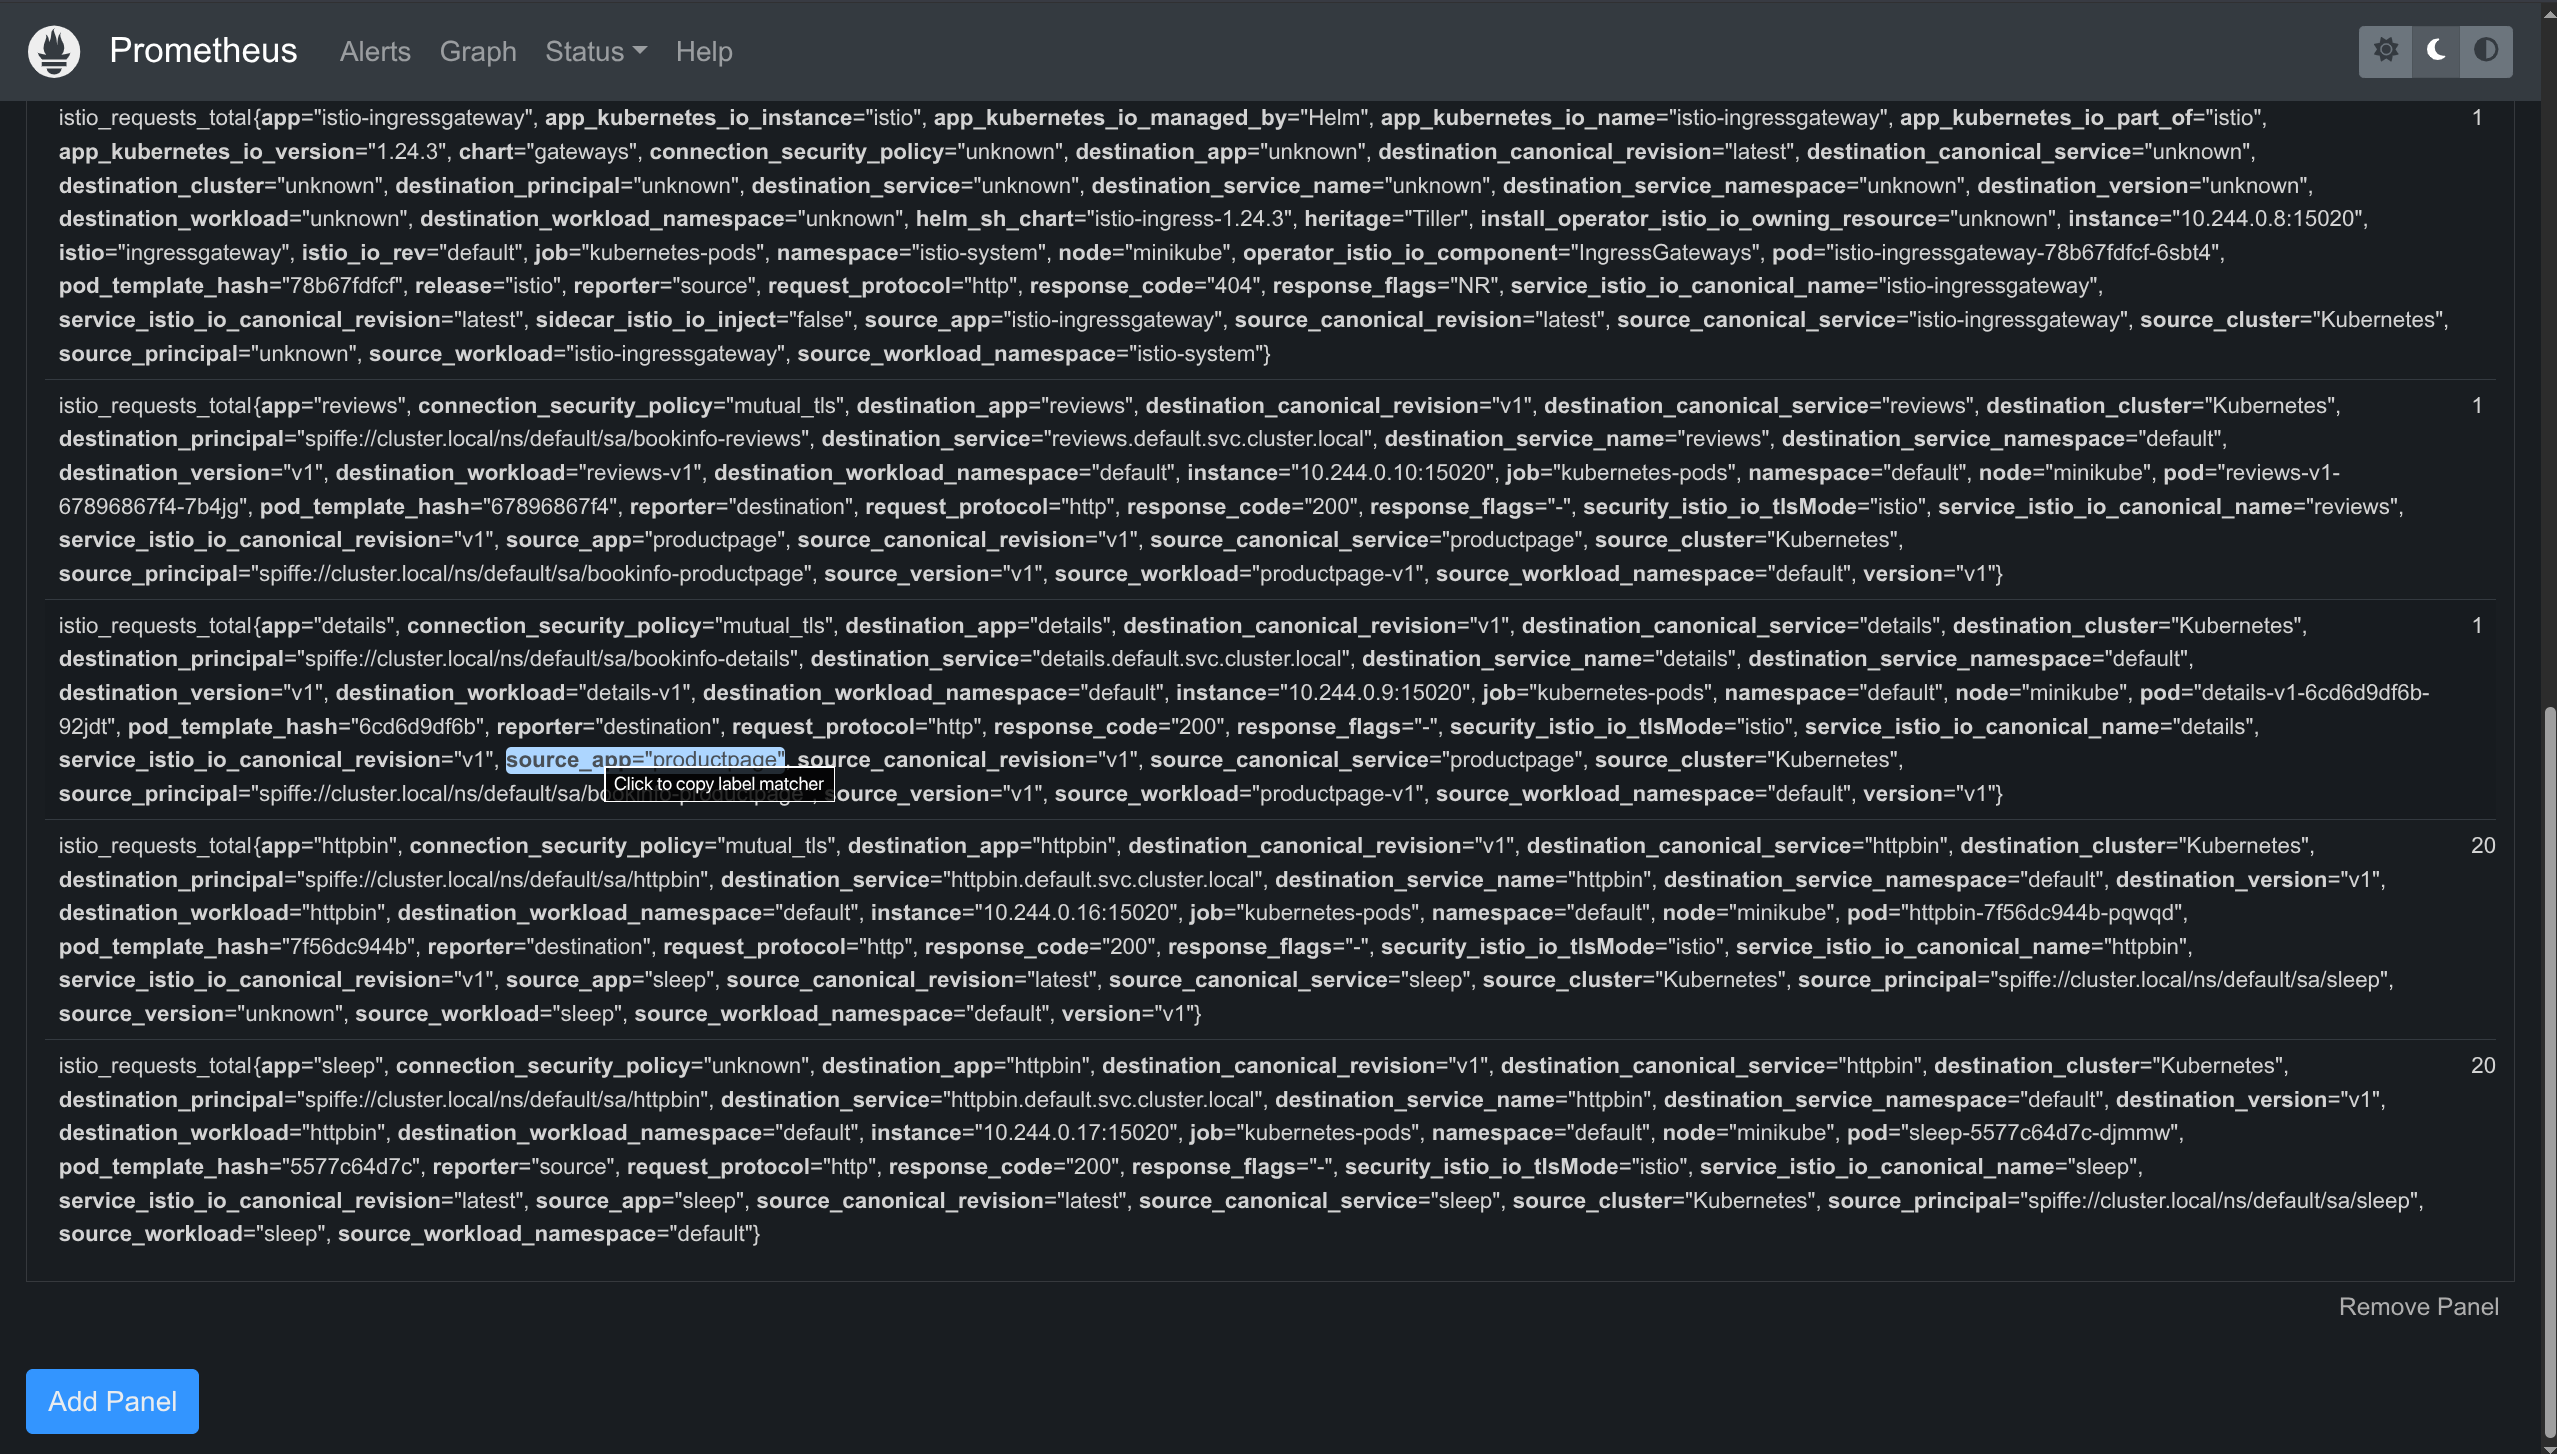
Task: Copy the highlighted source_app="productpage" label matcher
Action: click(646, 759)
